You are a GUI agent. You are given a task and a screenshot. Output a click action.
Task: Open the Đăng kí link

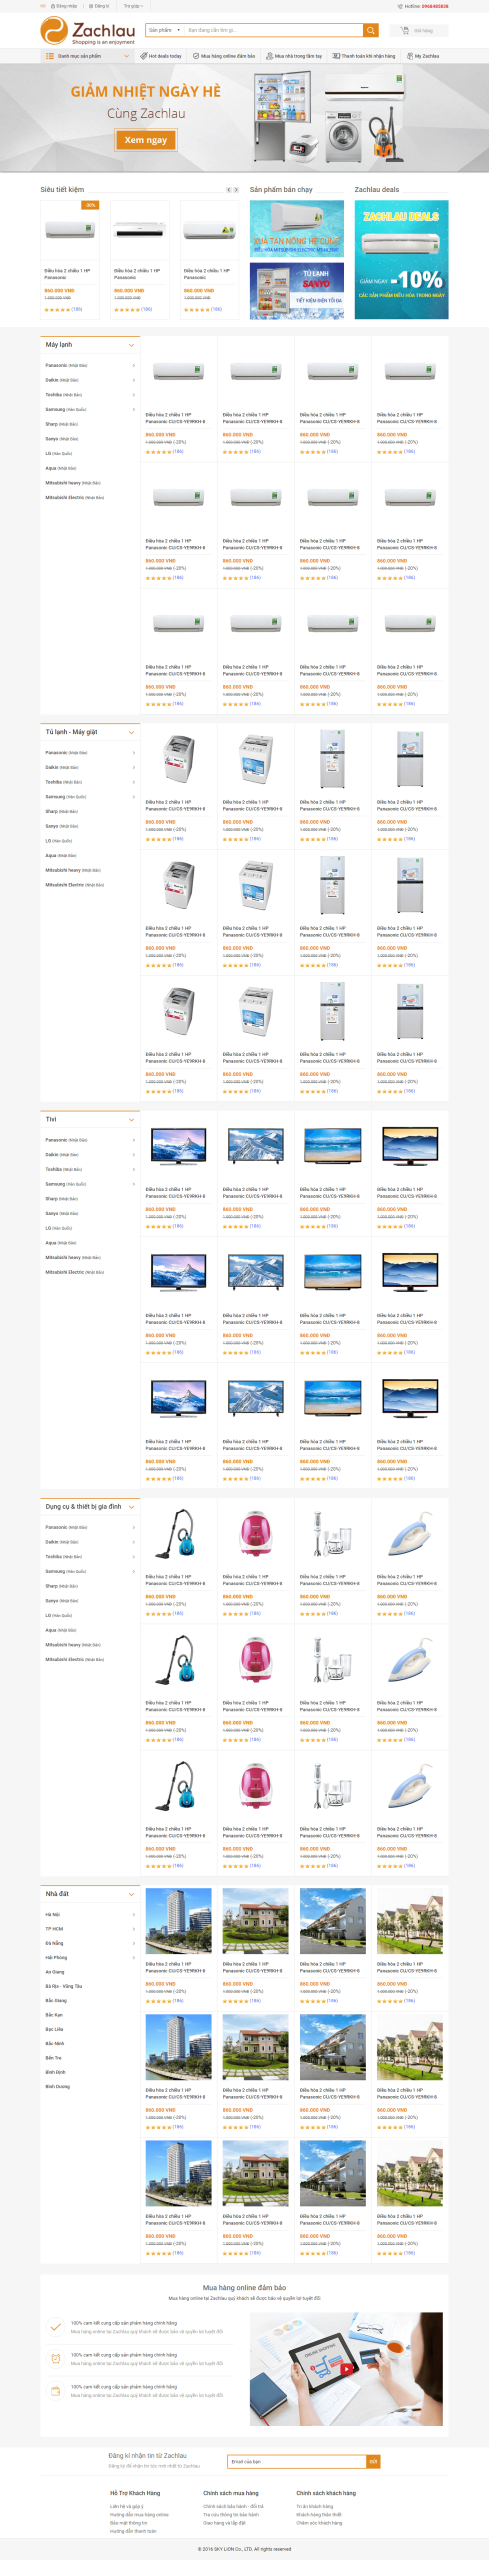tap(101, 6)
